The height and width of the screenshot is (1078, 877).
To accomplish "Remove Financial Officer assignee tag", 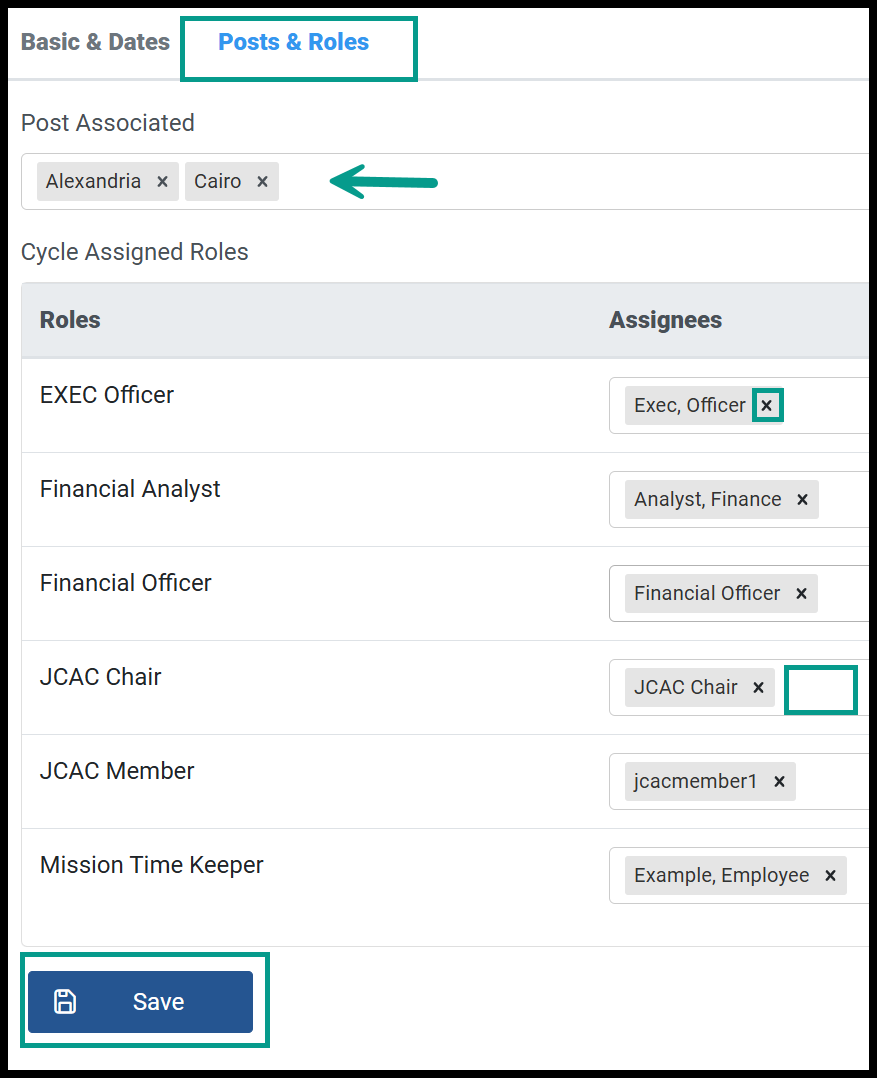I will click(x=801, y=593).
